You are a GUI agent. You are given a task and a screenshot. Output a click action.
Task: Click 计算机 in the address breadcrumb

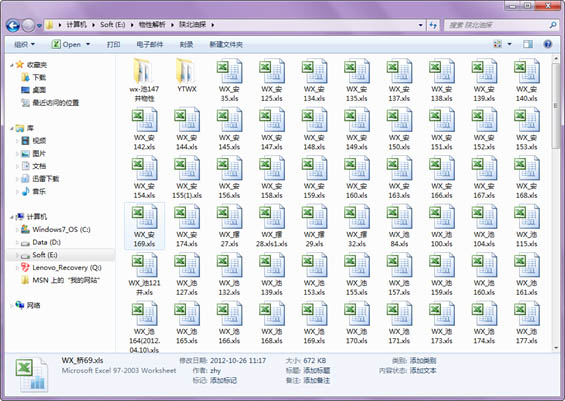76,25
